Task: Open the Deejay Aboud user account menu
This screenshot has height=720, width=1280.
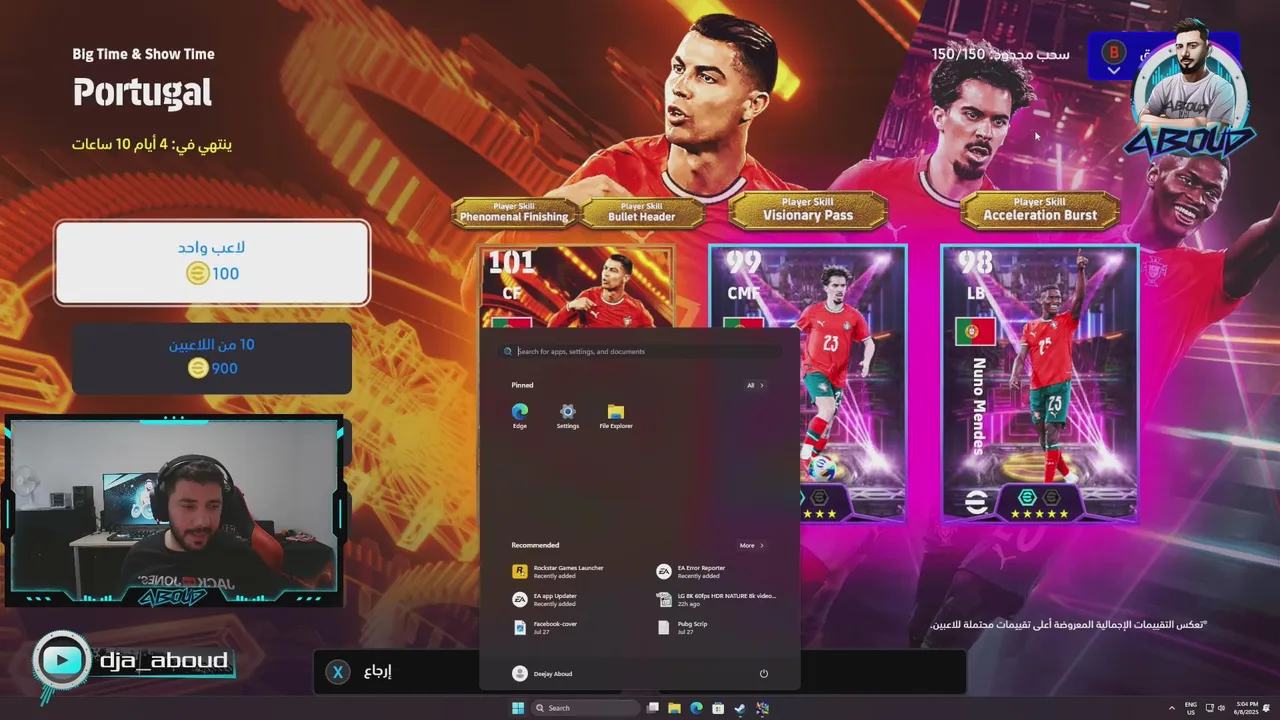Action: click(x=542, y=674)
